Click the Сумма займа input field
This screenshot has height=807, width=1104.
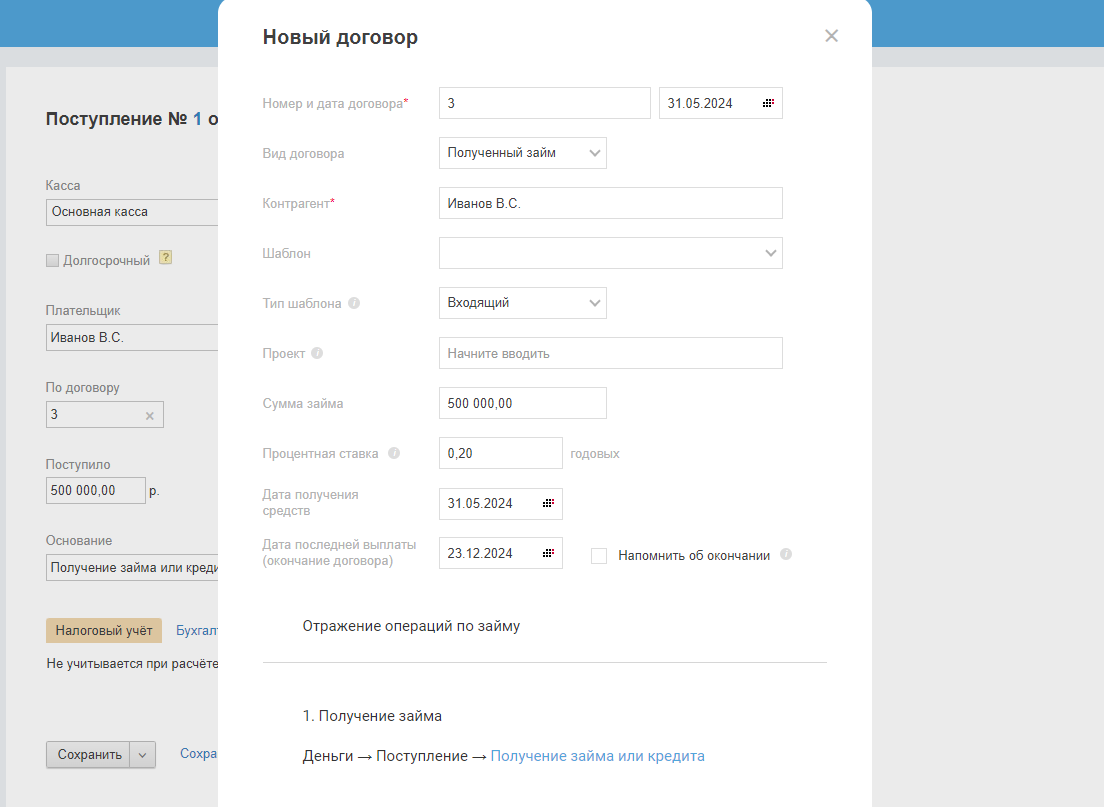coord(522,403)
